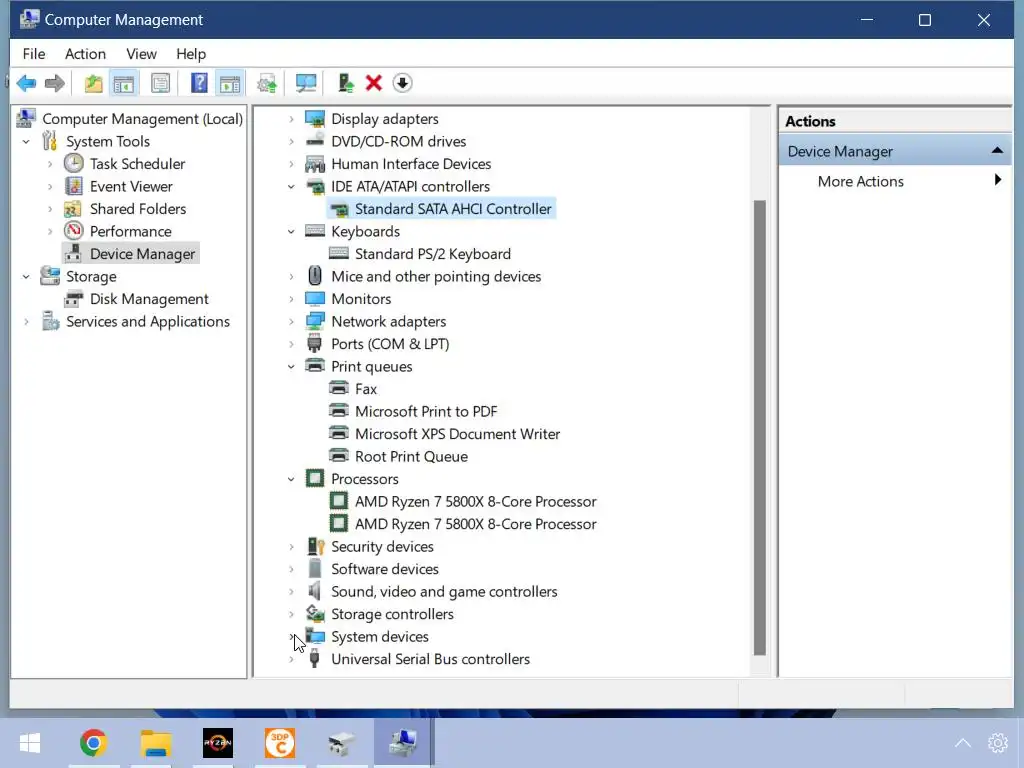Select Microsoft Print to PDF
The height and width of the screenshot is (768, 1024).
coord(426,411)
